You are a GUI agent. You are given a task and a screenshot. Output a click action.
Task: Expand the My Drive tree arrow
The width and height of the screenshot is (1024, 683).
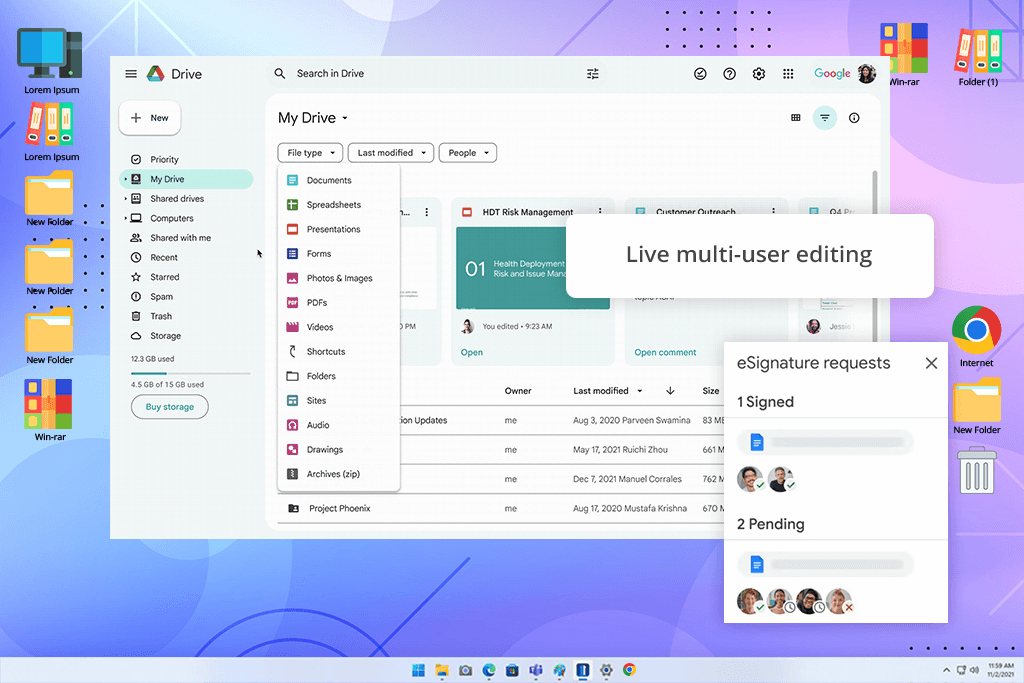(x=125, y=179)
